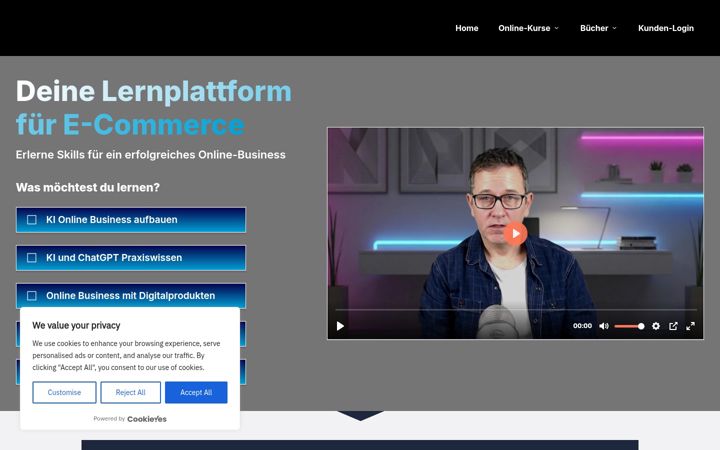This screenshot has width=720, height=450.
Task: Click the subtitle 'Erlerne Skills für ein erfolgreiches Online-Business'
Action: point(151,155)
